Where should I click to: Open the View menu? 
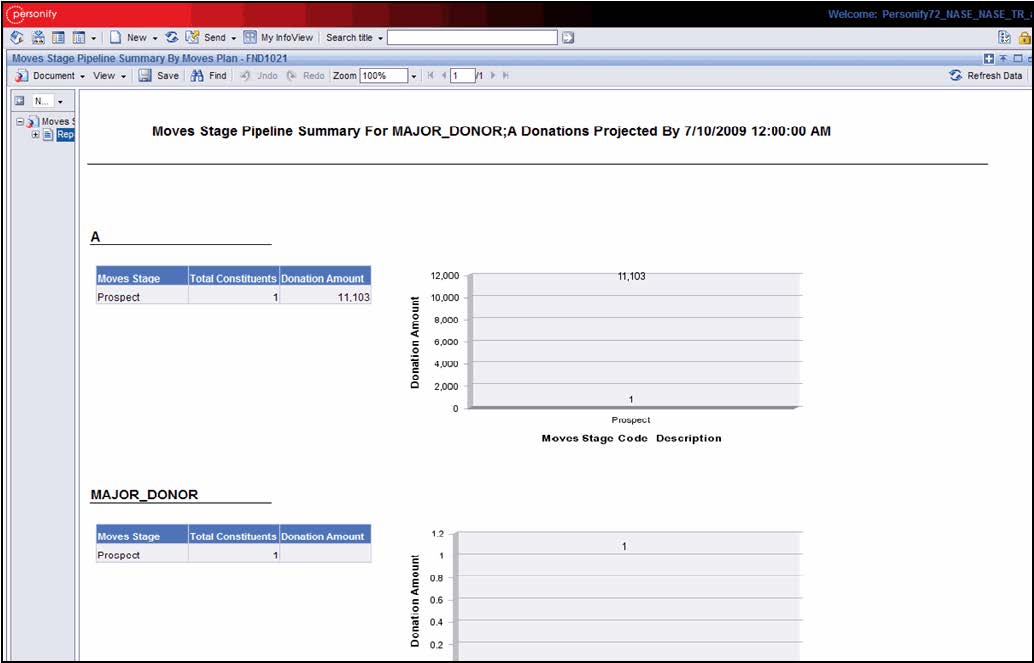click(109, 76)
